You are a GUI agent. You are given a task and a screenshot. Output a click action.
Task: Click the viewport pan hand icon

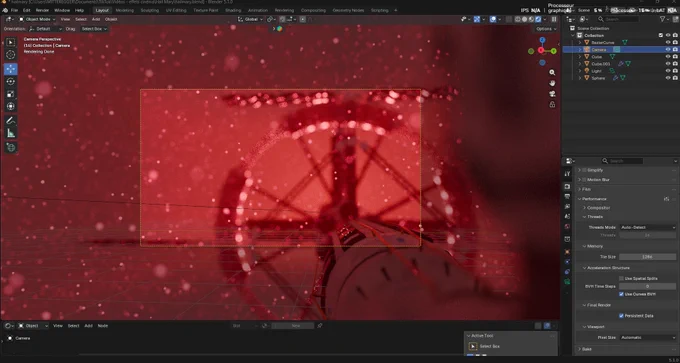[552, 83]
